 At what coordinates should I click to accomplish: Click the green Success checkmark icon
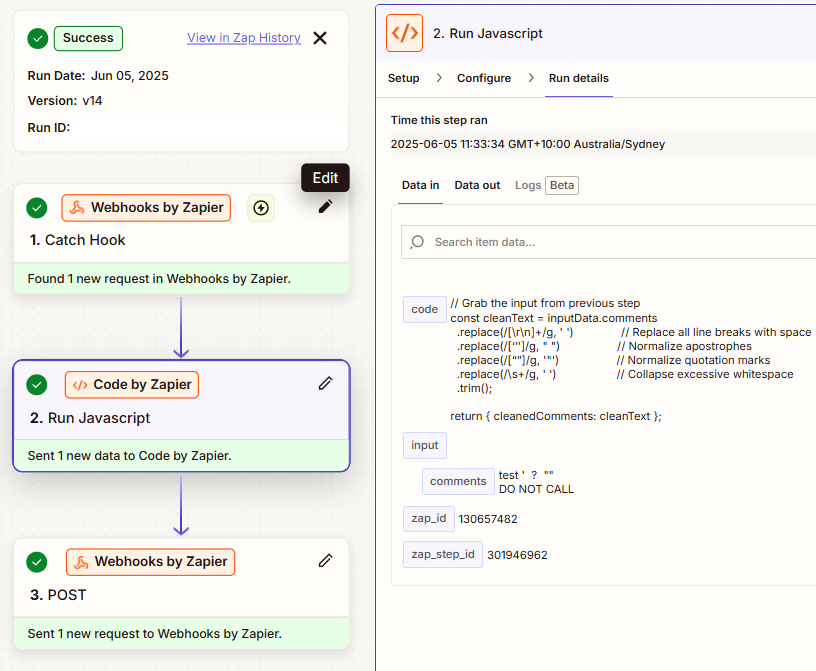(37, 39)
